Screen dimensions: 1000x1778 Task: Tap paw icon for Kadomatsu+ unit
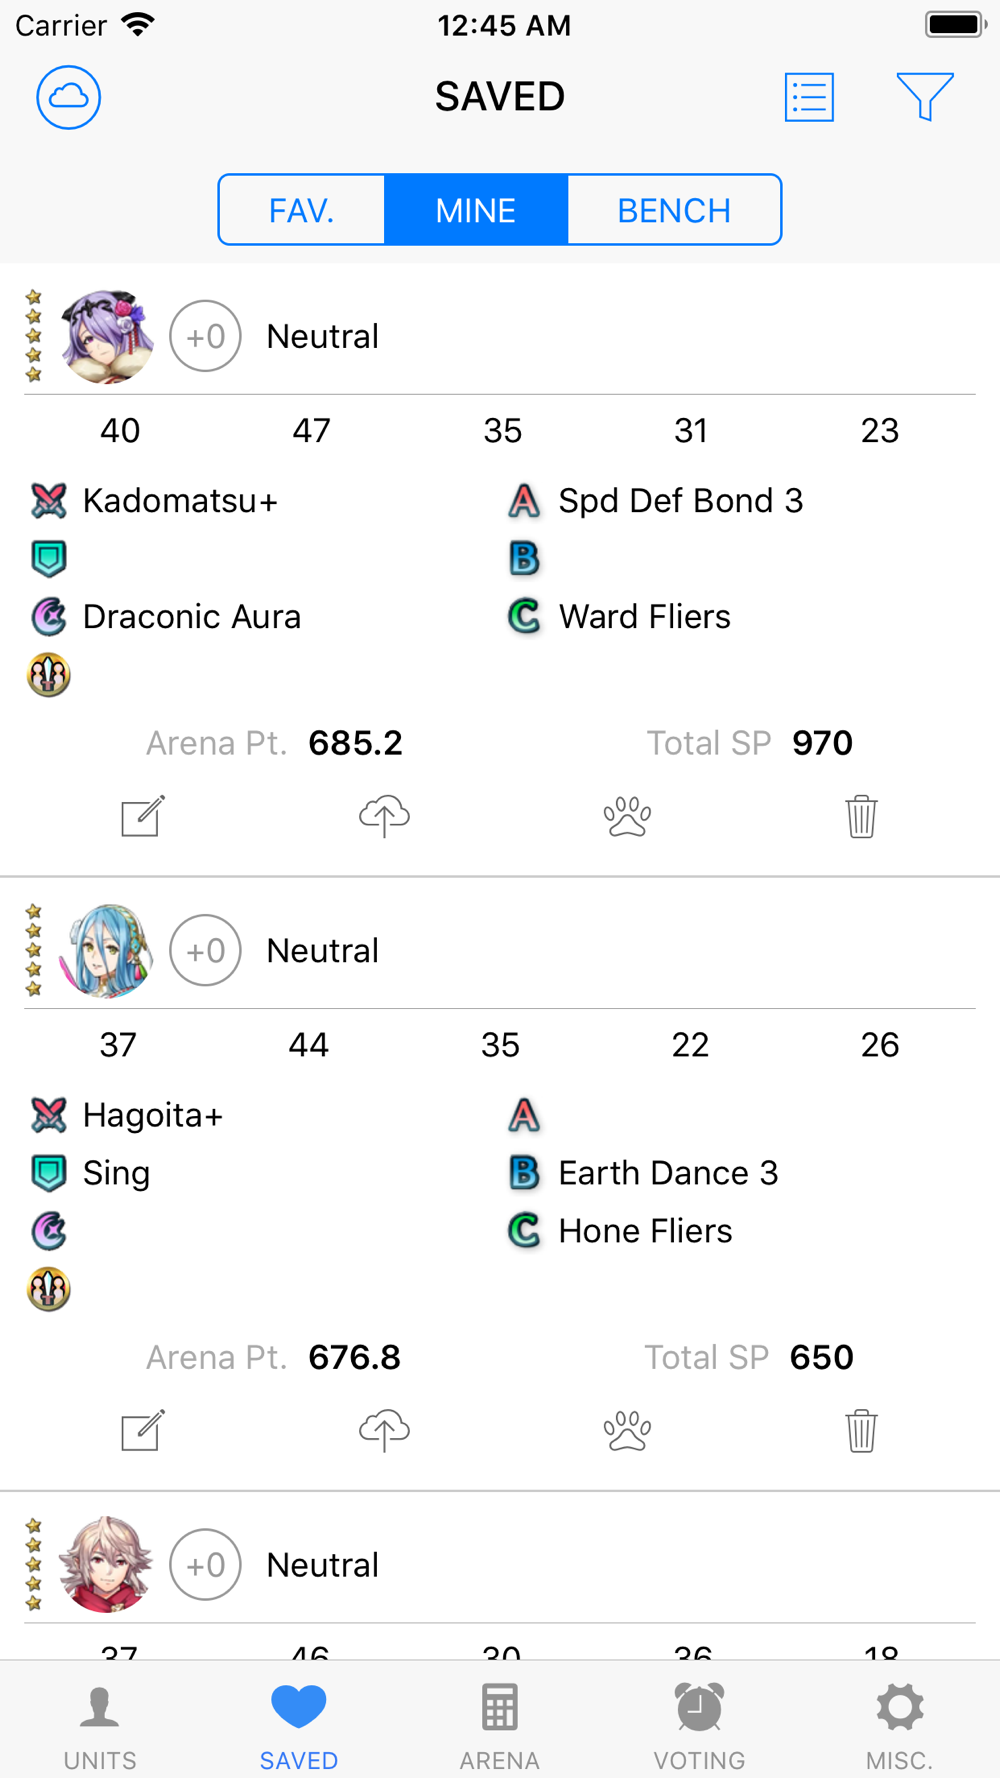pyautogui.click(x=627, y=816)
